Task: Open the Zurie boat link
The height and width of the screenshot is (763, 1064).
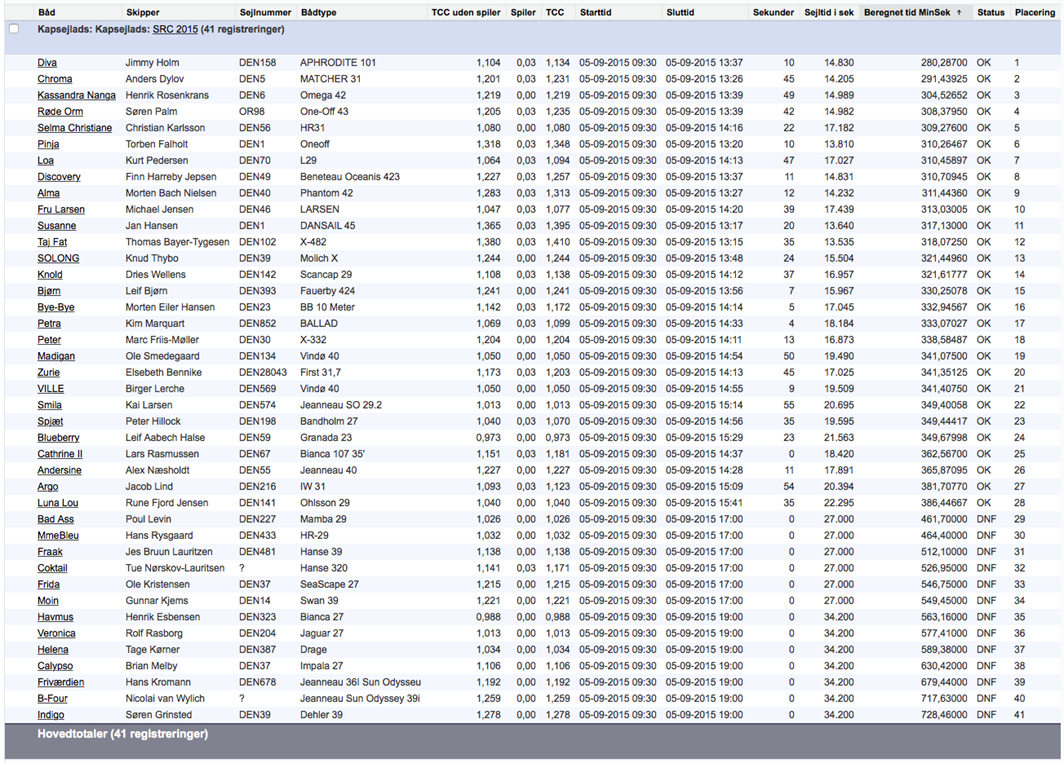Action: coord(48,372)
